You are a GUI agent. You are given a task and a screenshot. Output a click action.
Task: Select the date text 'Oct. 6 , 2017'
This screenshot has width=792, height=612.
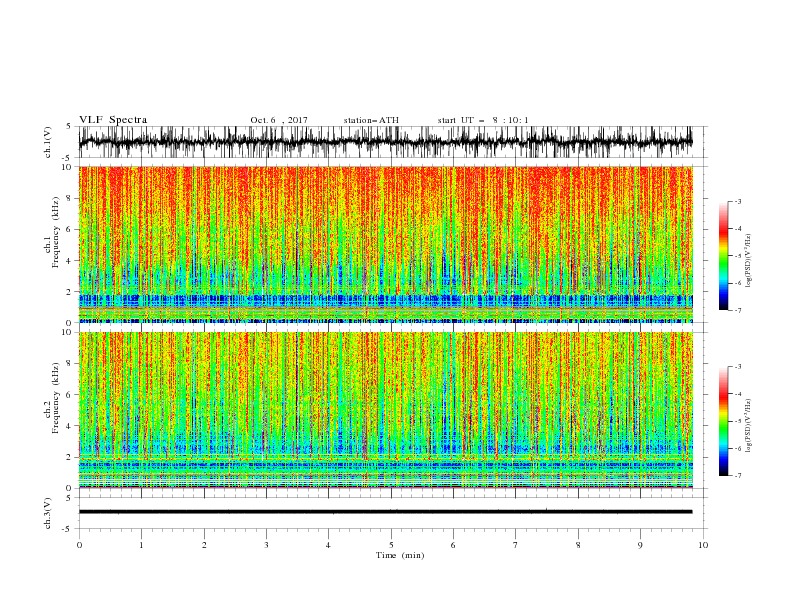(x=279, y=120)
